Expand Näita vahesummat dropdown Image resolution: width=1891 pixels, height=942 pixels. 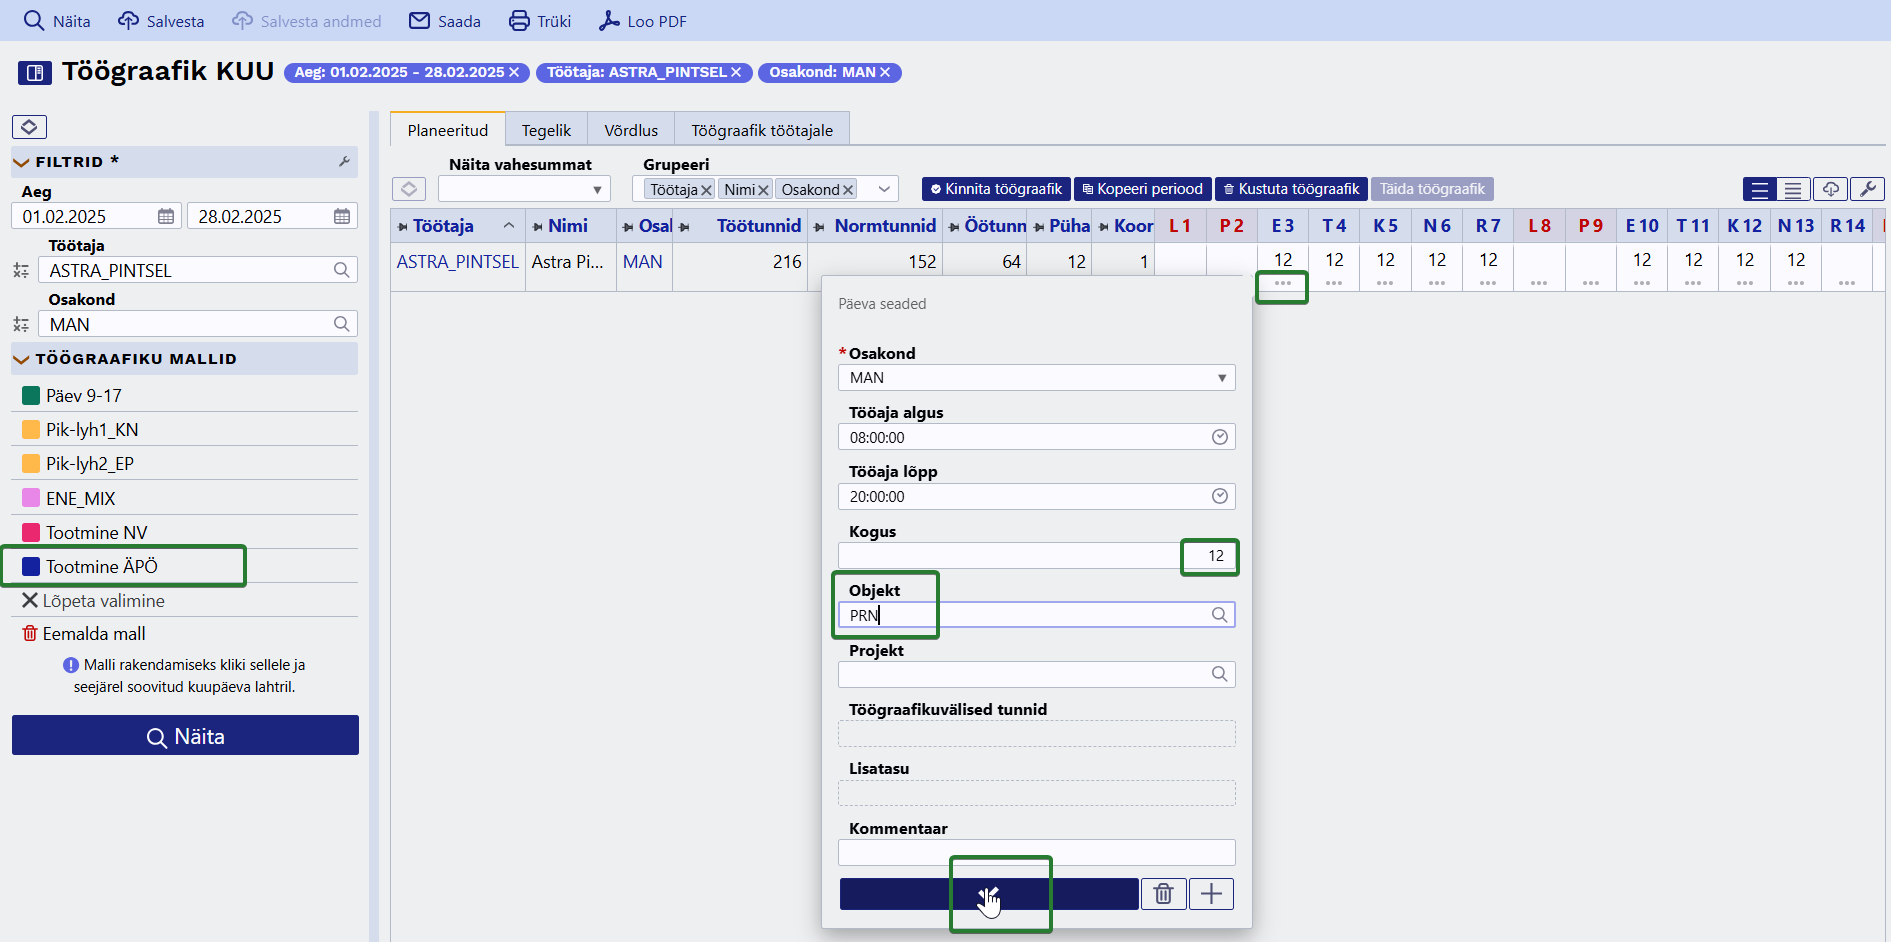pyautogui.click(x=524, y=189)
